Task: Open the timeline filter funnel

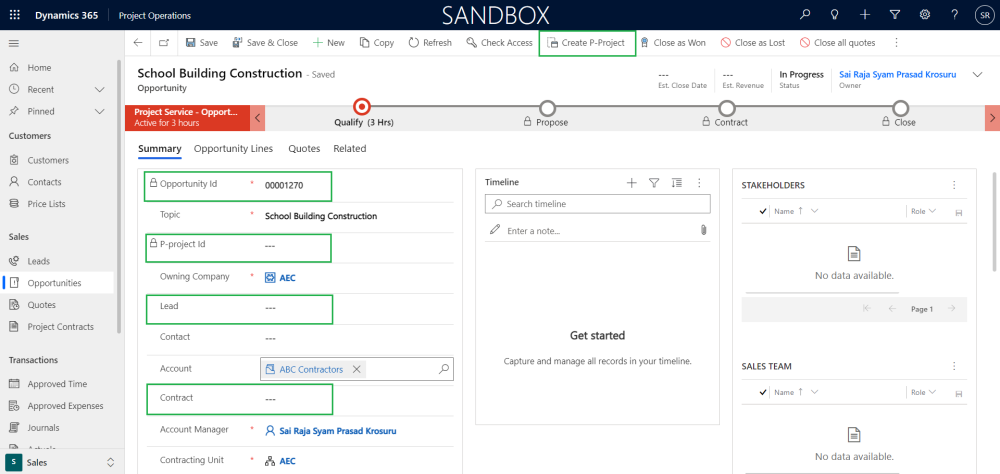Action: [x=654, y=182]
